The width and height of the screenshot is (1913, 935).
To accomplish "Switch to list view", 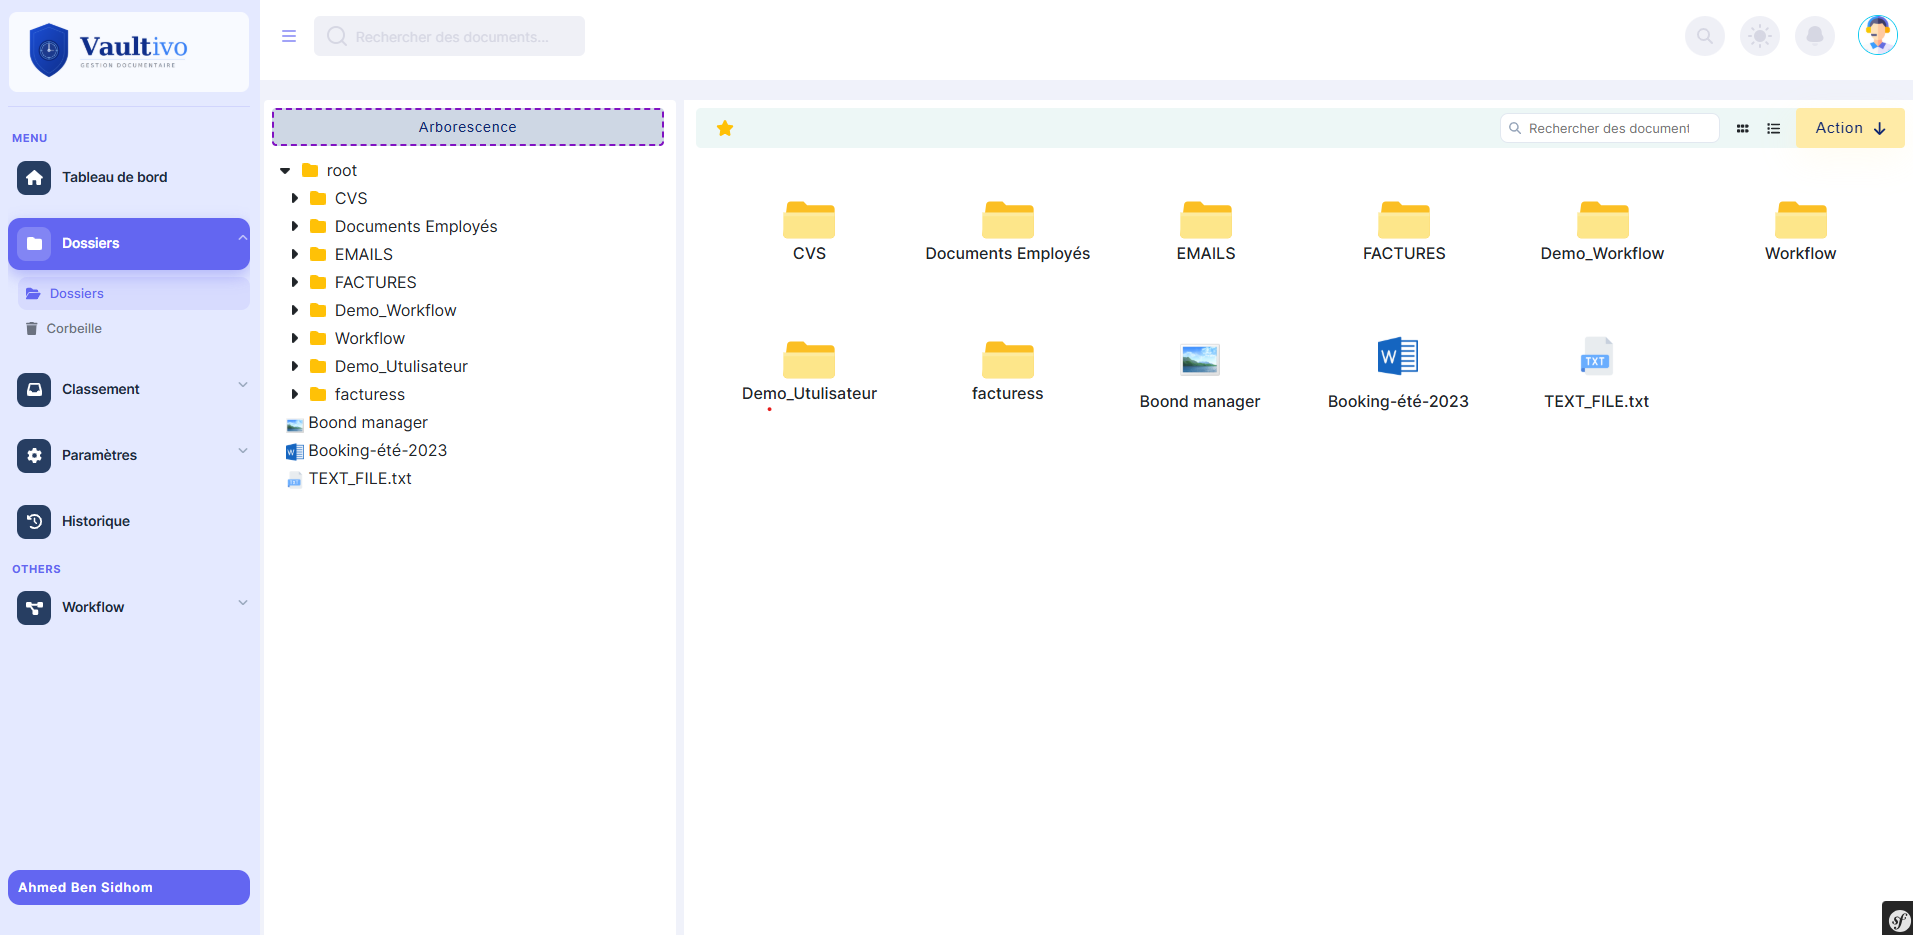I will click(x=1773, y=128).
